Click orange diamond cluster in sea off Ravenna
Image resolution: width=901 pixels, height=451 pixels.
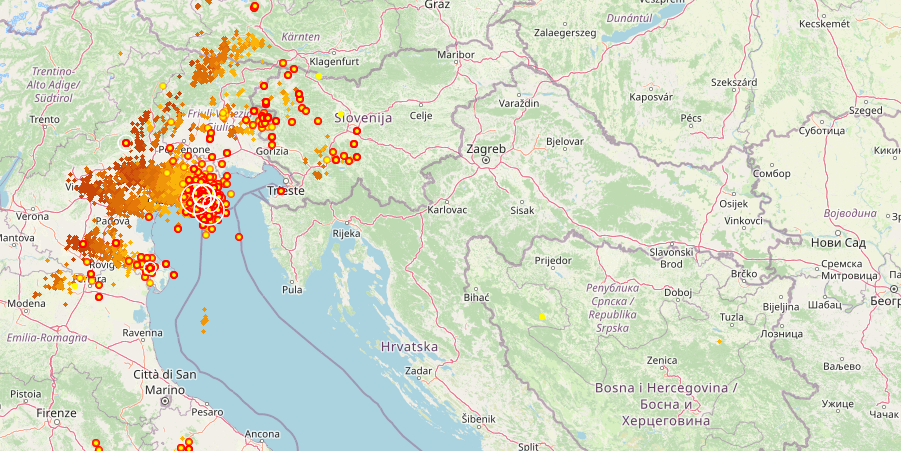tap(204, 321)
